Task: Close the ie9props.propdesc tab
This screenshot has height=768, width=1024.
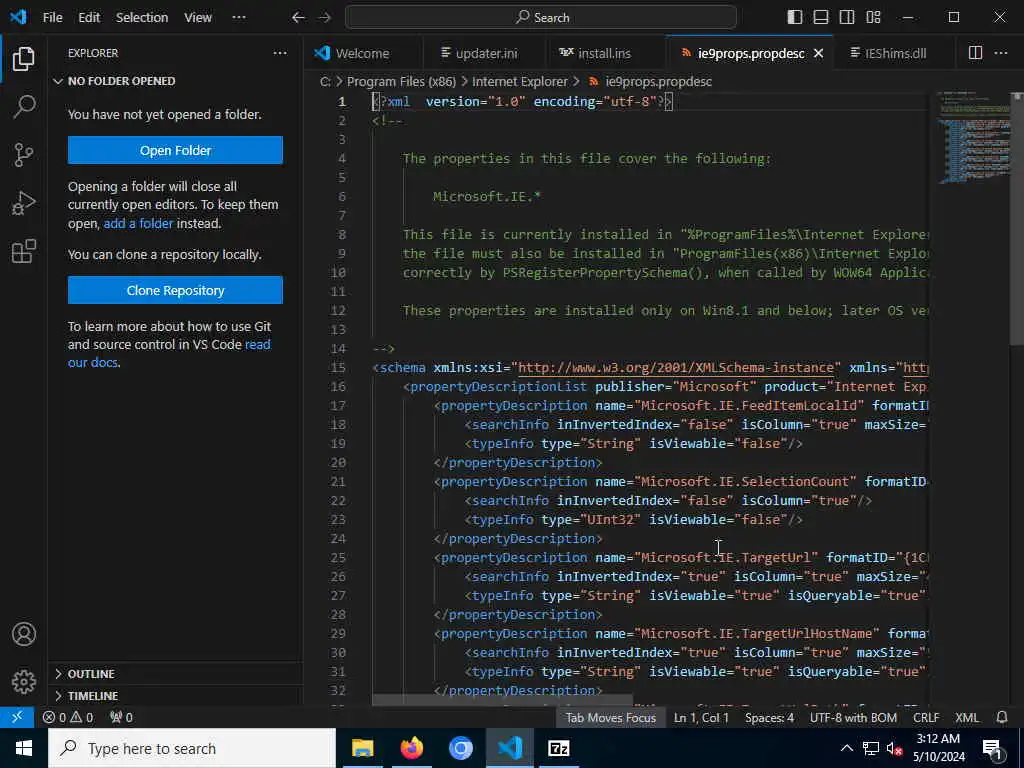Action: (x=818, y=54)
